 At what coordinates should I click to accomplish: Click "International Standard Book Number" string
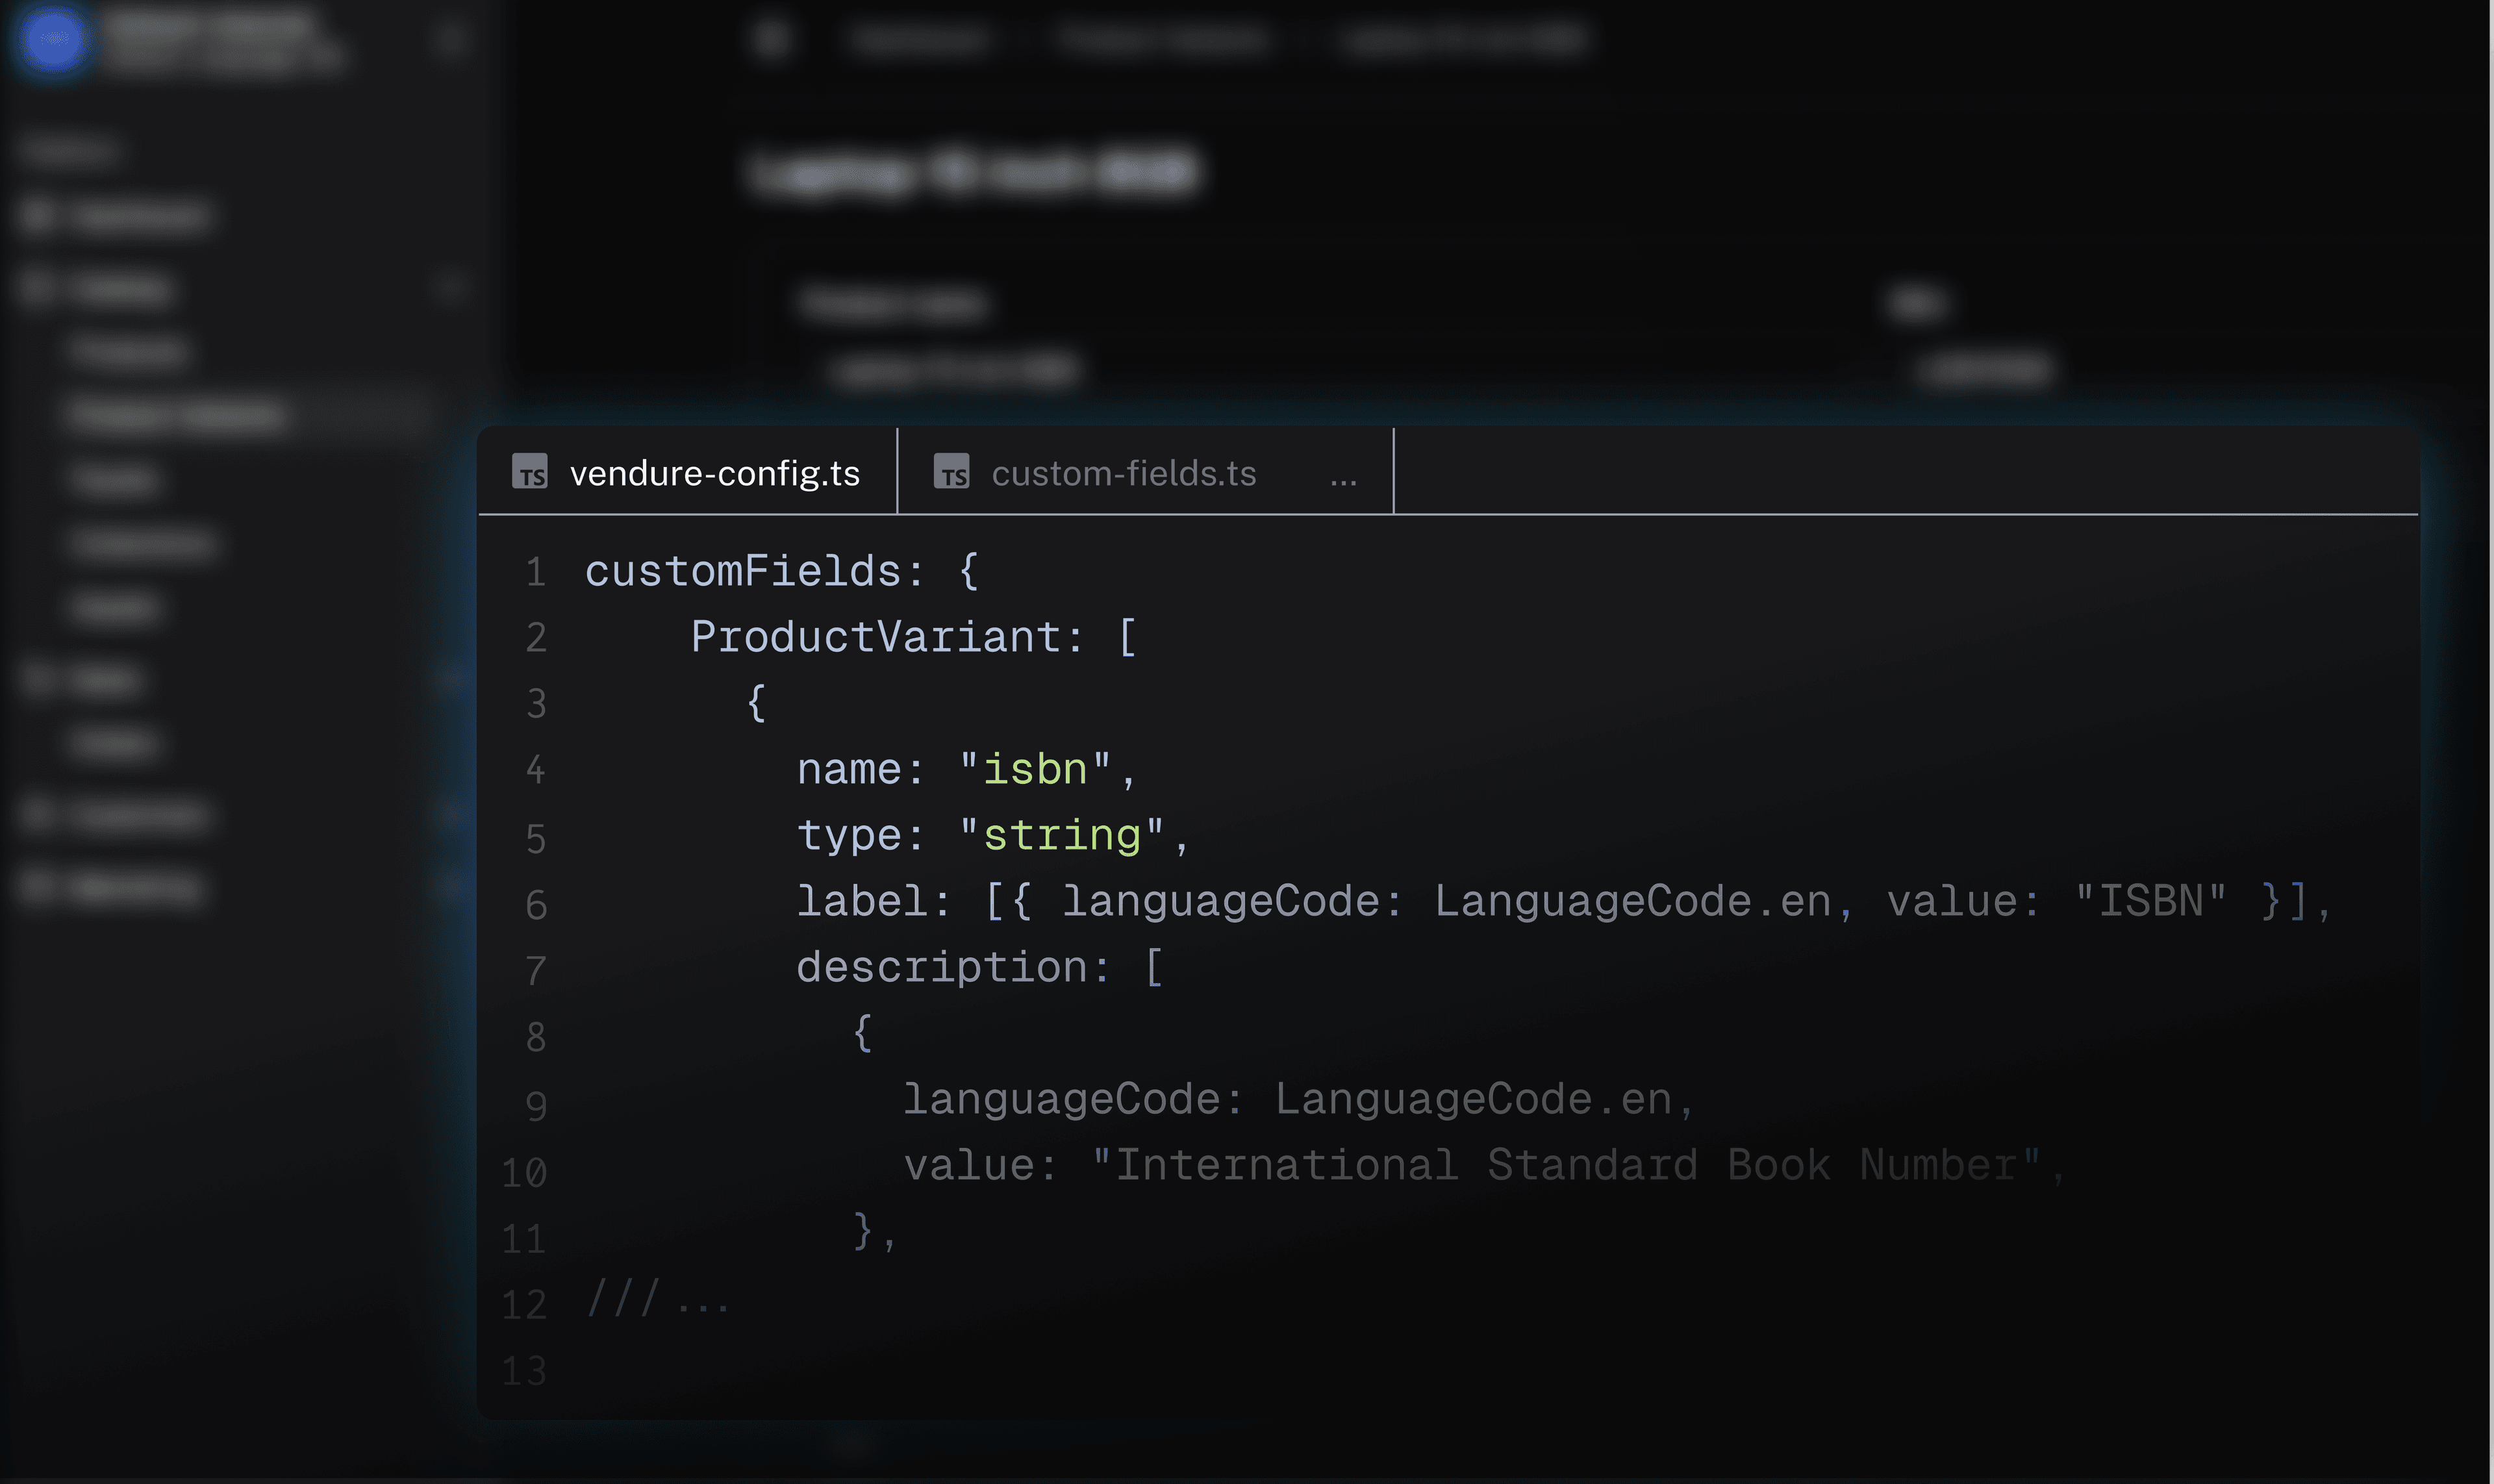[1566, 1166]
